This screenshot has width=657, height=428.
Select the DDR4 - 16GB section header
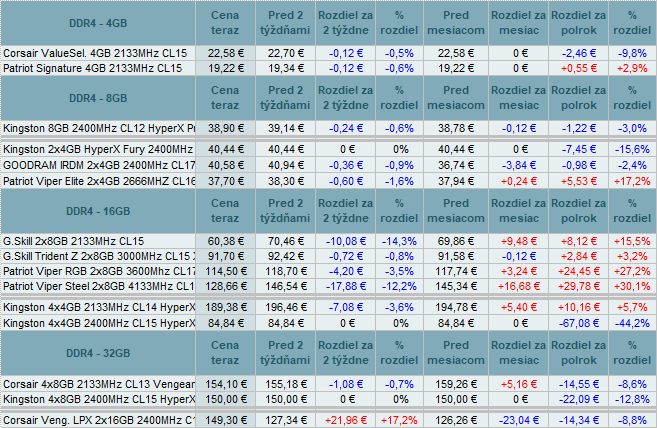click(98, 211)
